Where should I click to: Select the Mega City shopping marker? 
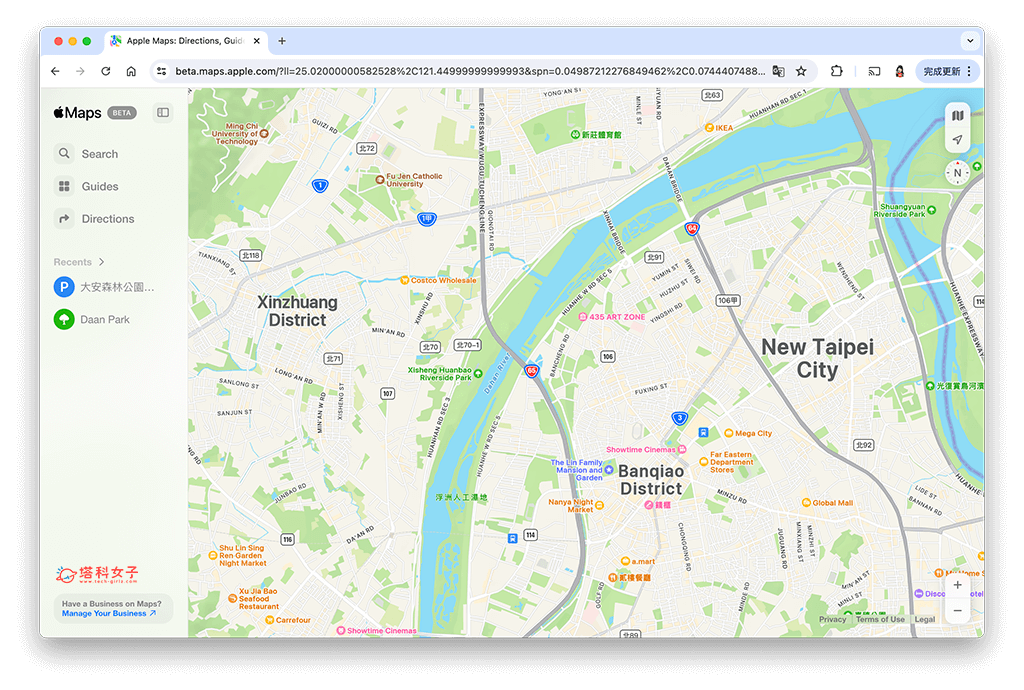coord(729,433)
